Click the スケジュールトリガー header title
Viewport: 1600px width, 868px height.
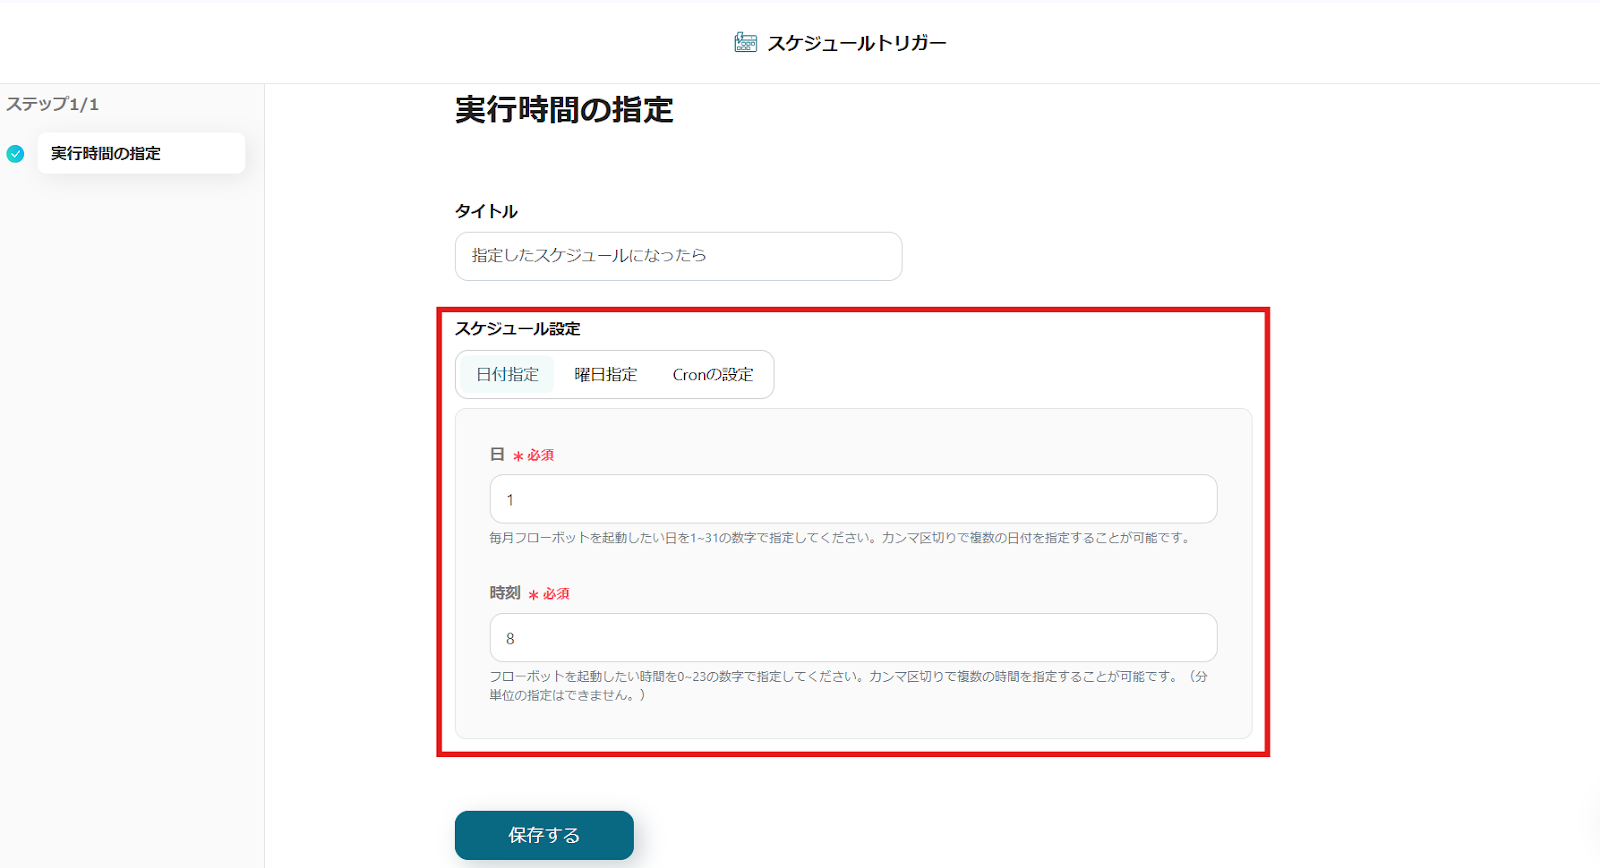click(x=856, y=43)
